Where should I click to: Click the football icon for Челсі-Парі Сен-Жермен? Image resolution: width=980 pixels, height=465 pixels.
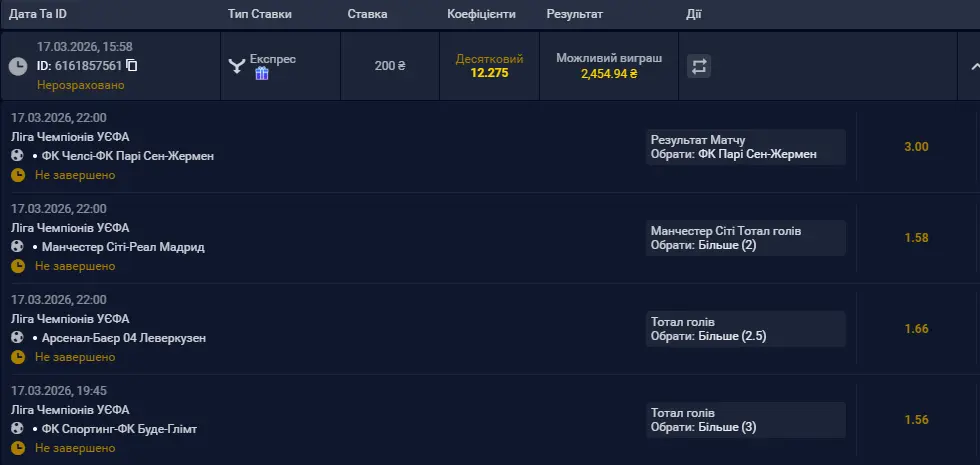pyautogui.click(x=17, y=156)
